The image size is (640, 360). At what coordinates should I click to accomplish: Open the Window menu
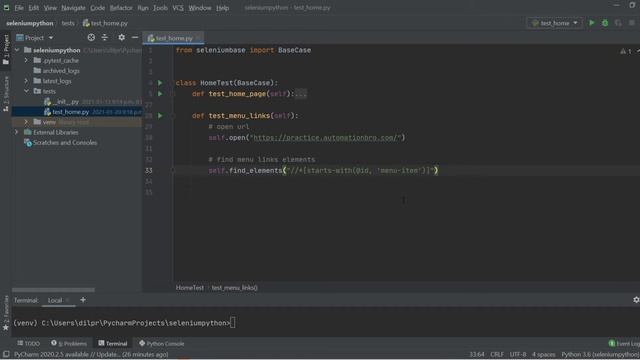click(x=200, y=8)
